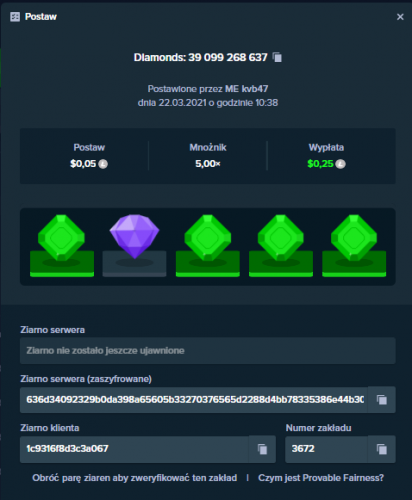
Task: Click the Postaw header icon
Action: click(15, 17)
